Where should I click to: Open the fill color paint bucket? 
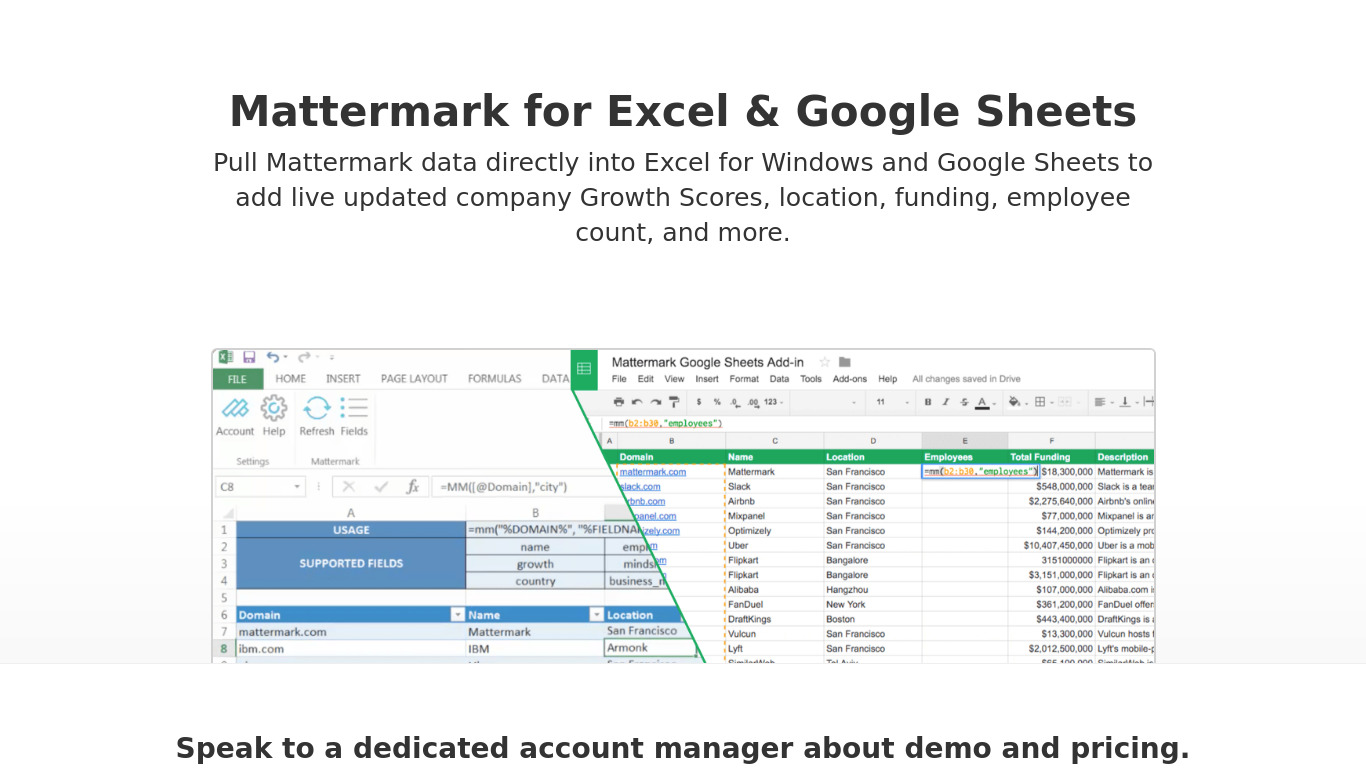(x=1015, y=402)
